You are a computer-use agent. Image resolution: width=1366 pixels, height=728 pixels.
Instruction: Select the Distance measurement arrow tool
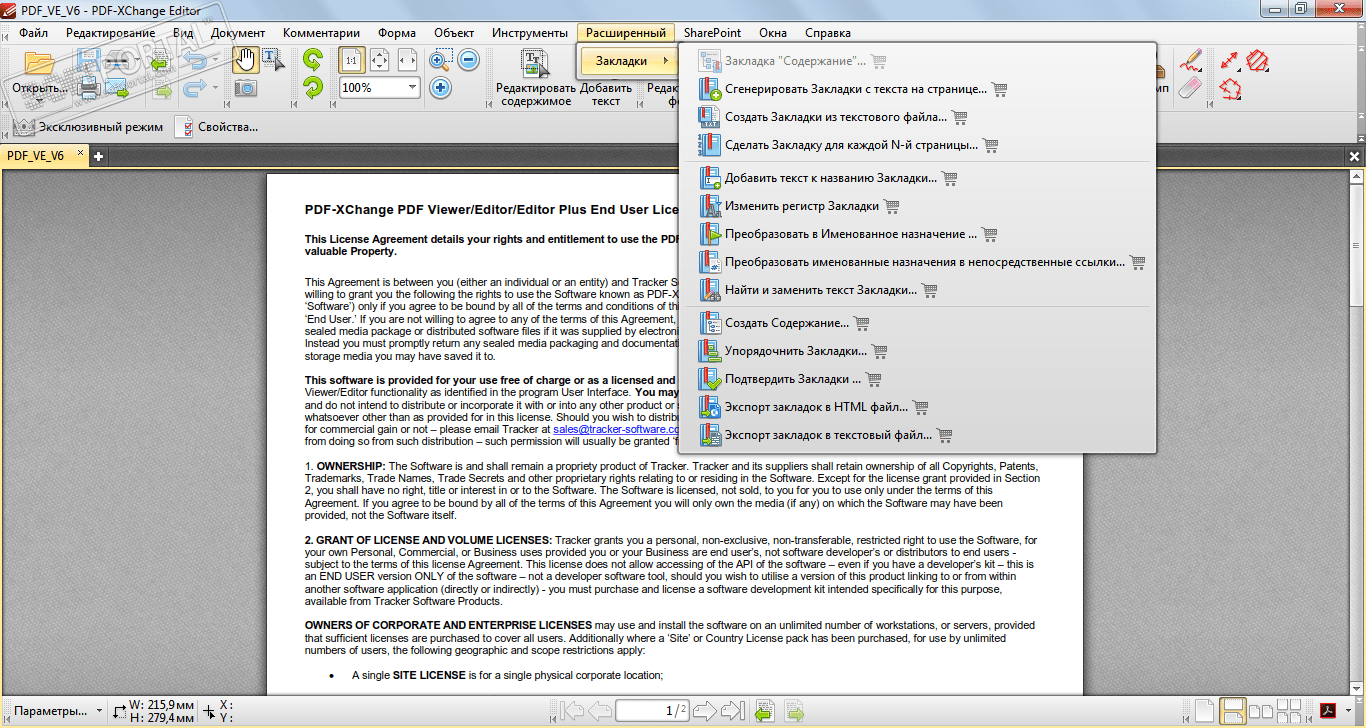[1230, 60]
